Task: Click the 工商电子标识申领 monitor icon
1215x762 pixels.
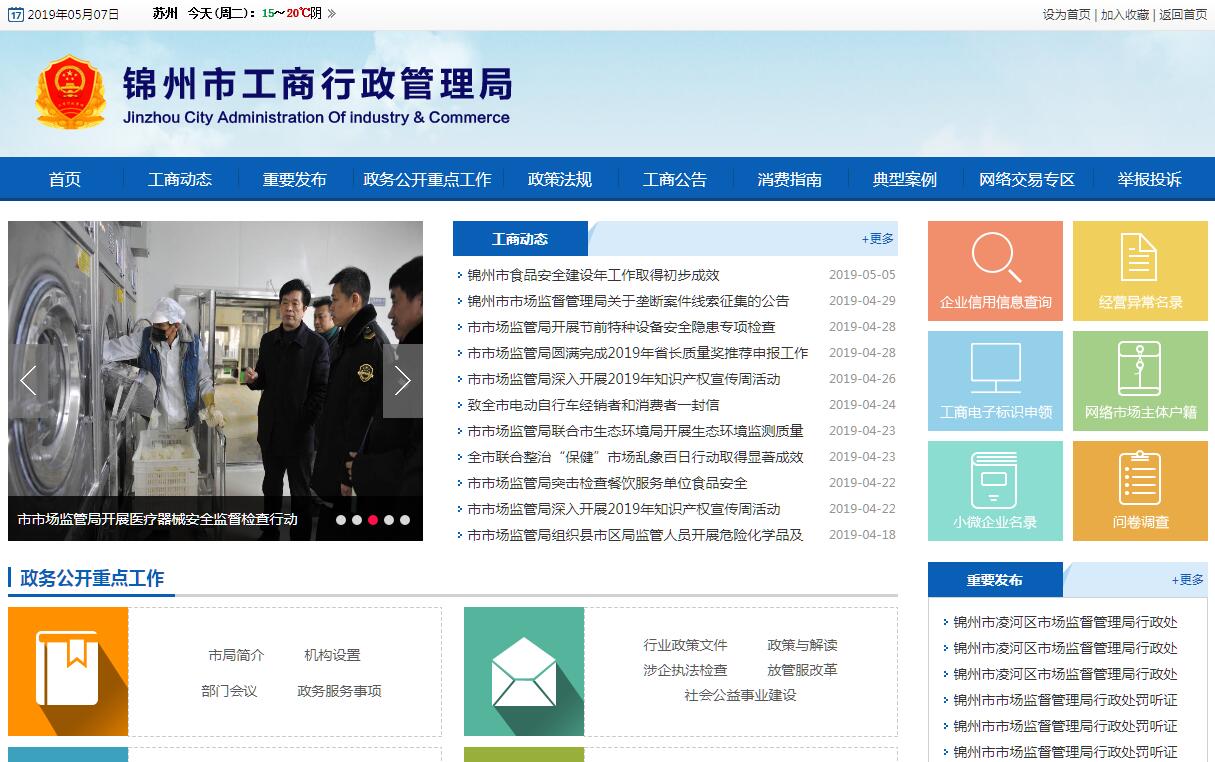Action: [x=995, y=369]
